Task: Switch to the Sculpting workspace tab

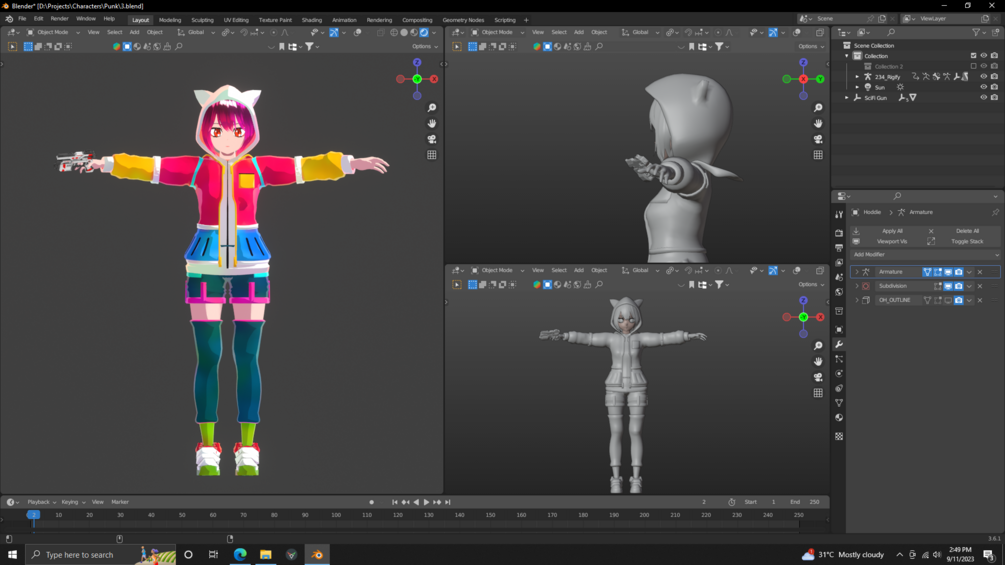Action: click(202, 20)
